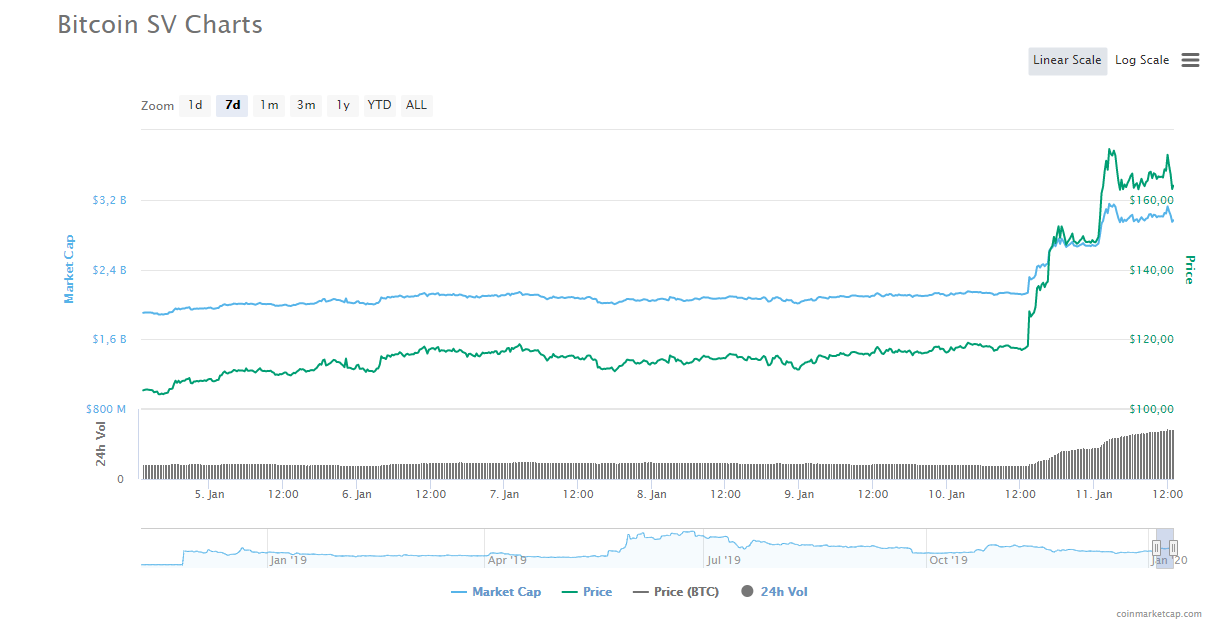
Task: Set zoom range to 7d
Action: tap(232, 105)
